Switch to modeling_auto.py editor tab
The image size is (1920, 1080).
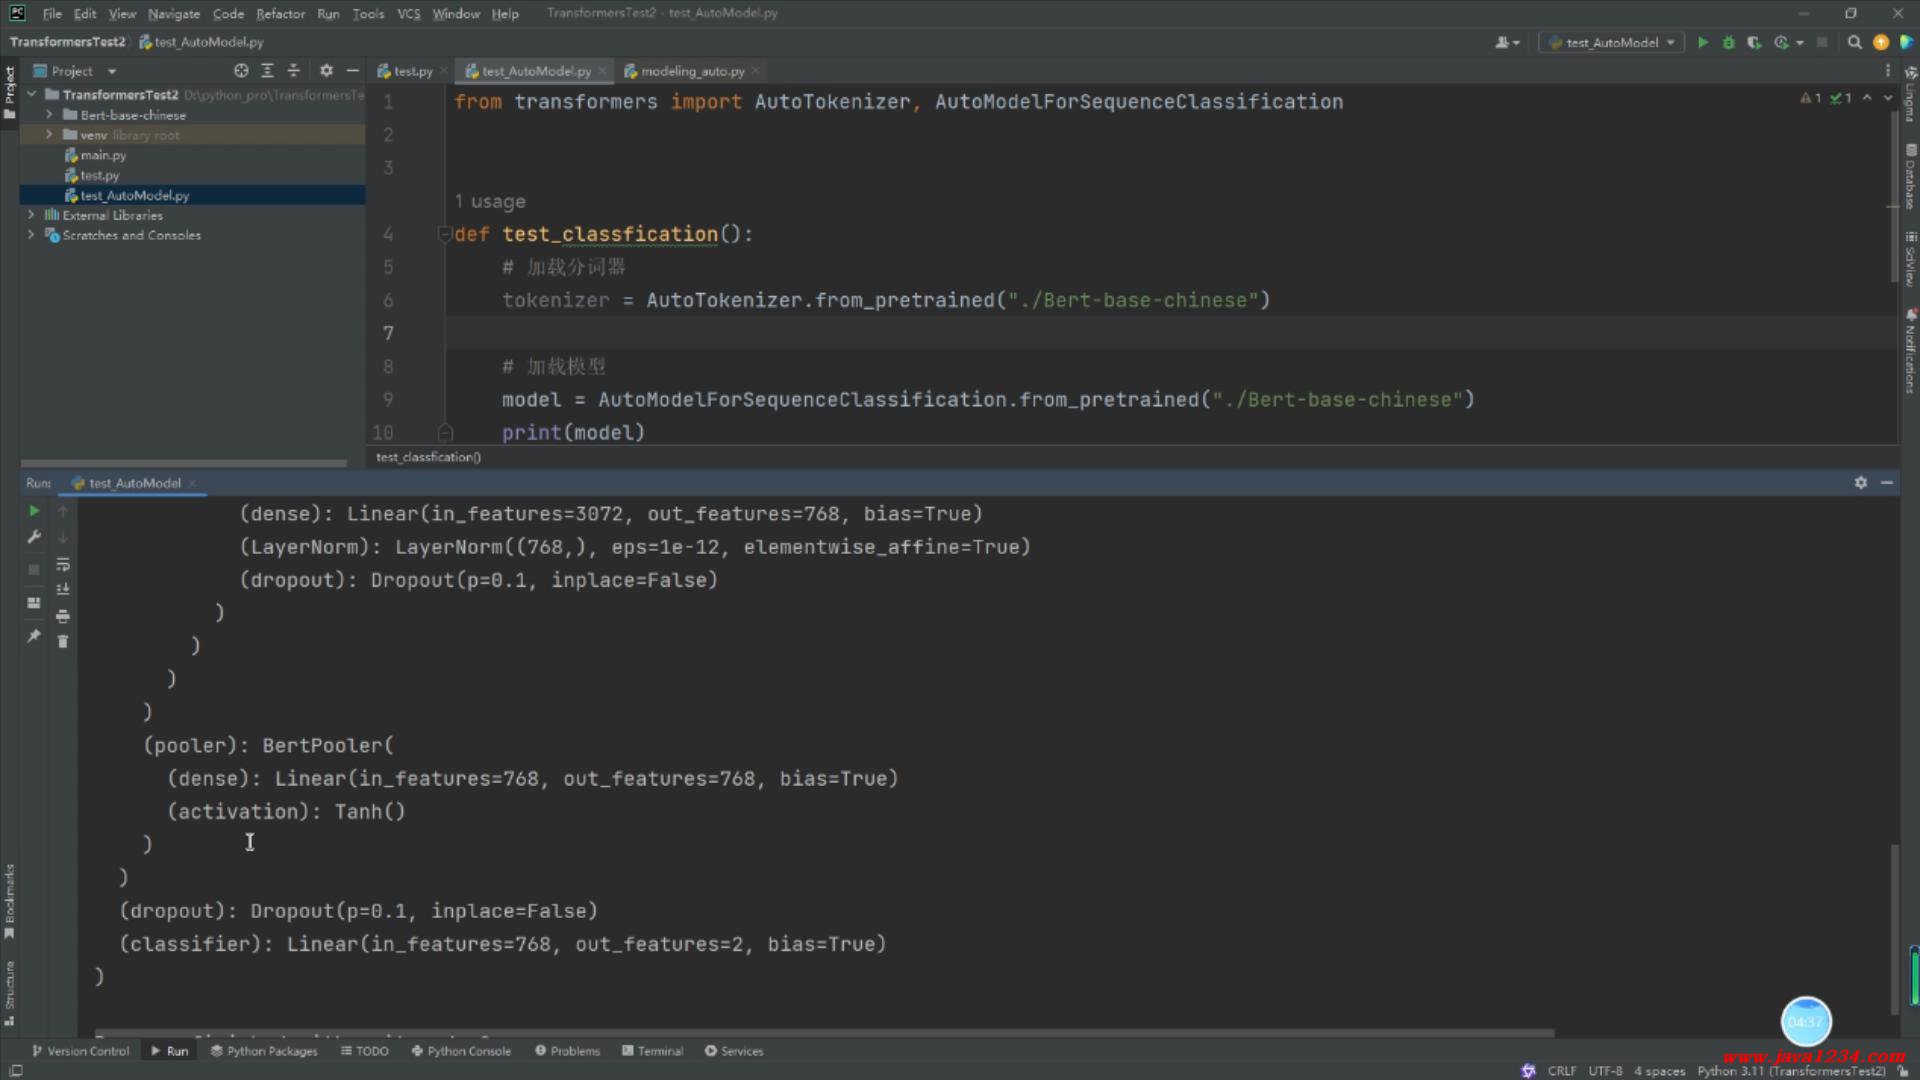click(x=692, y=71)
